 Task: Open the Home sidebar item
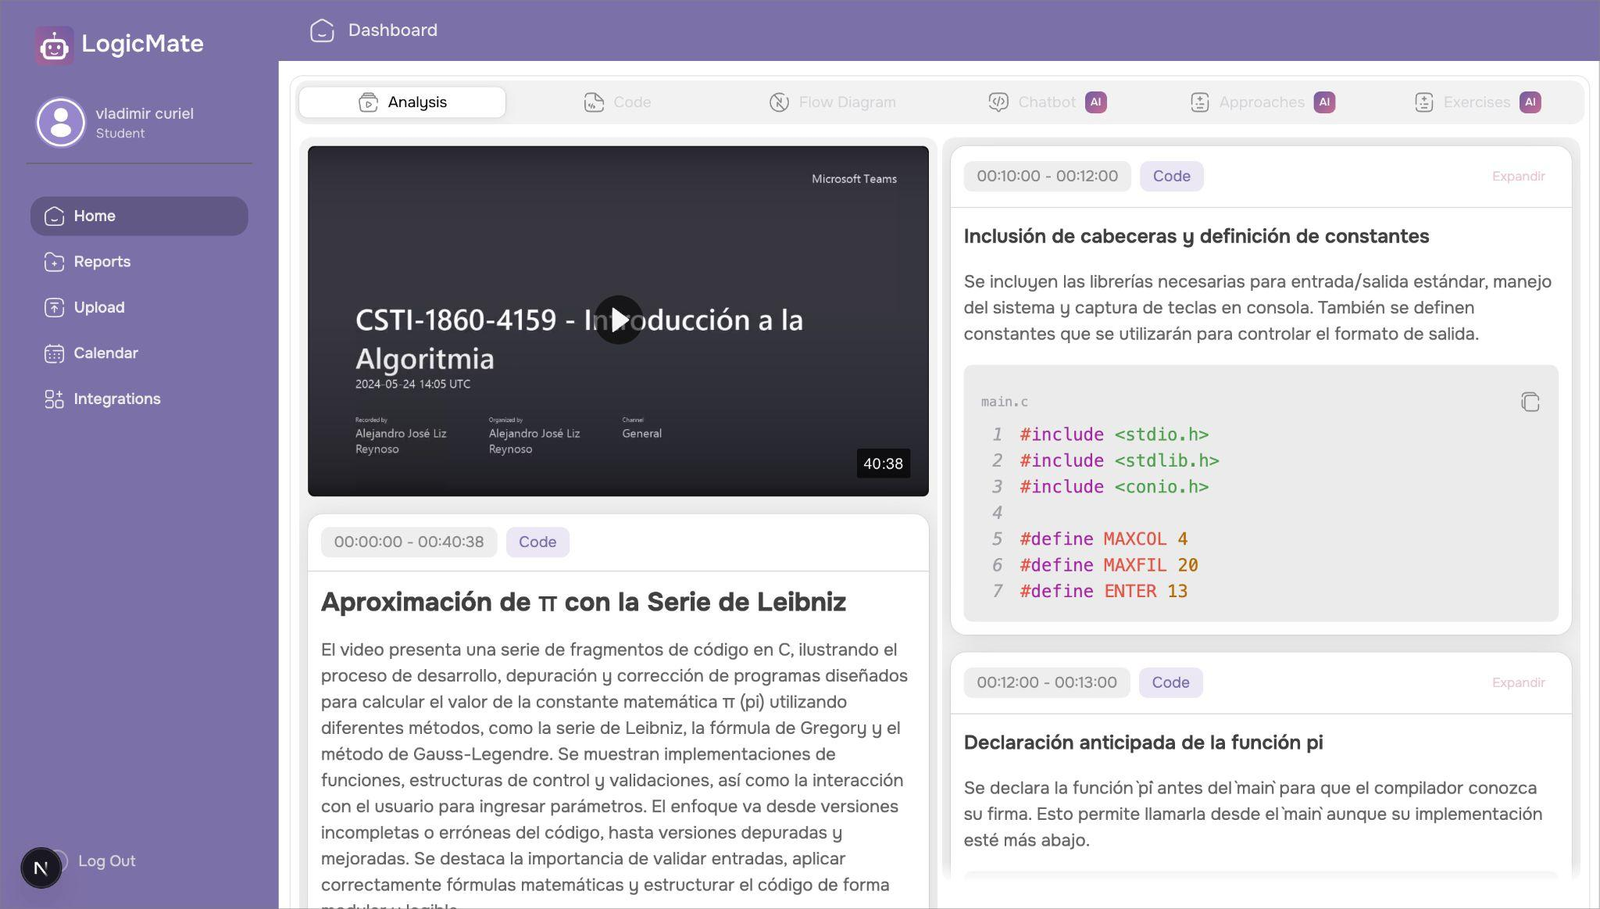139,216
